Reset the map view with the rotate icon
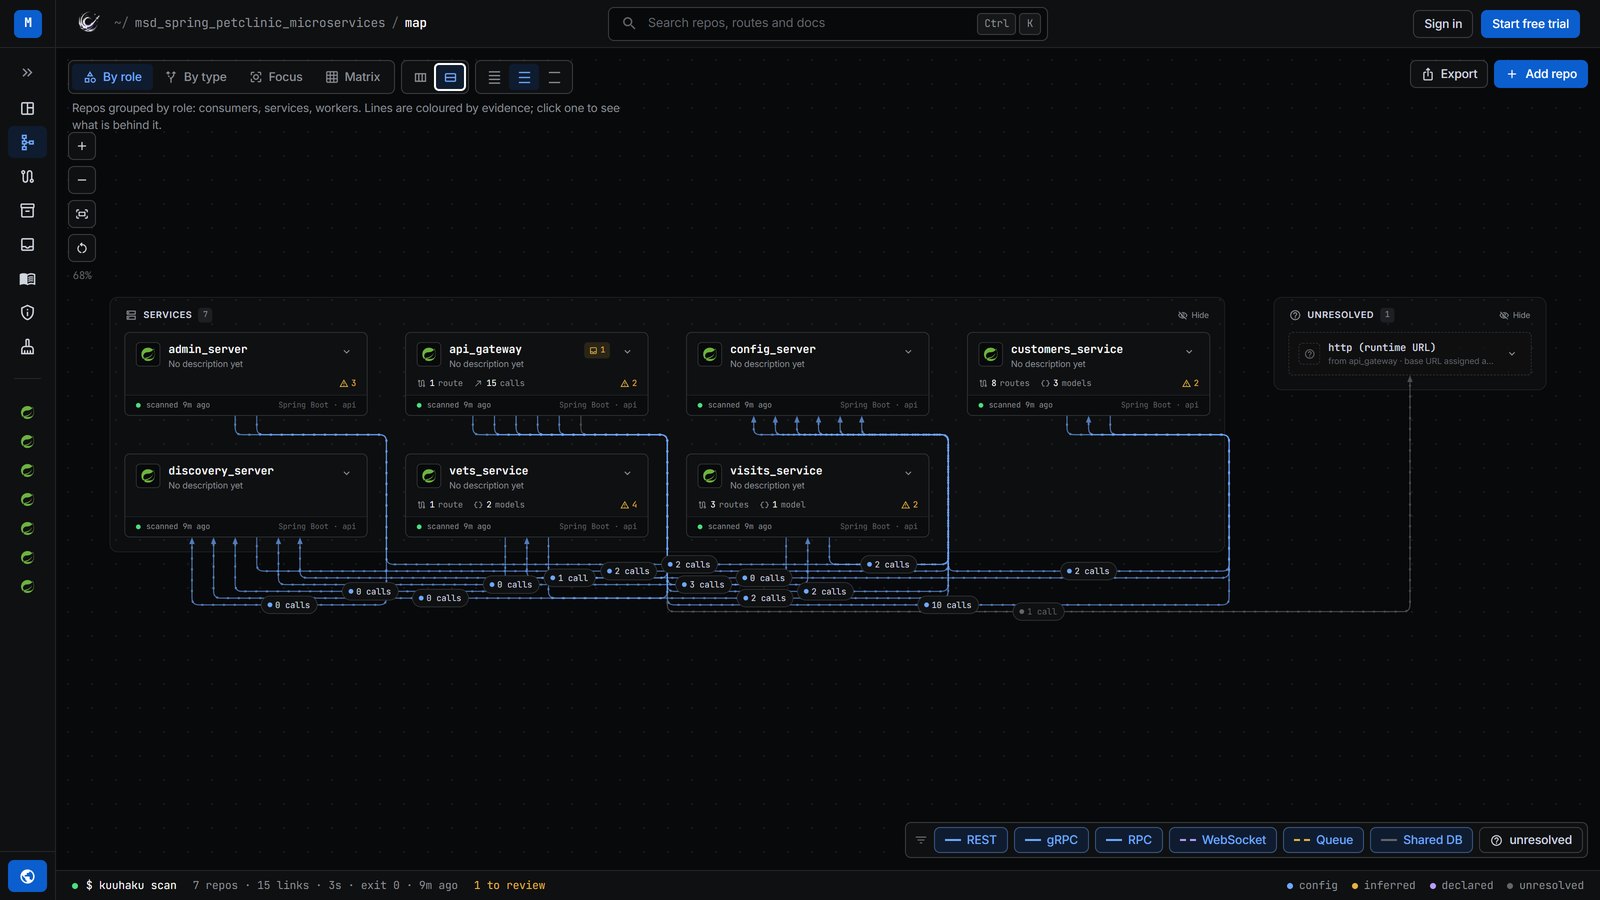 coord(82,248)
